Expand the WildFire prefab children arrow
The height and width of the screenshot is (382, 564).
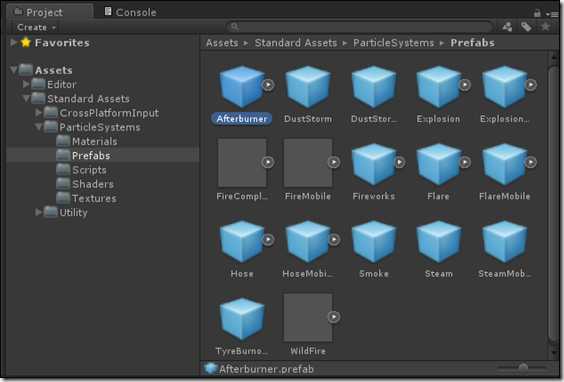334,317
